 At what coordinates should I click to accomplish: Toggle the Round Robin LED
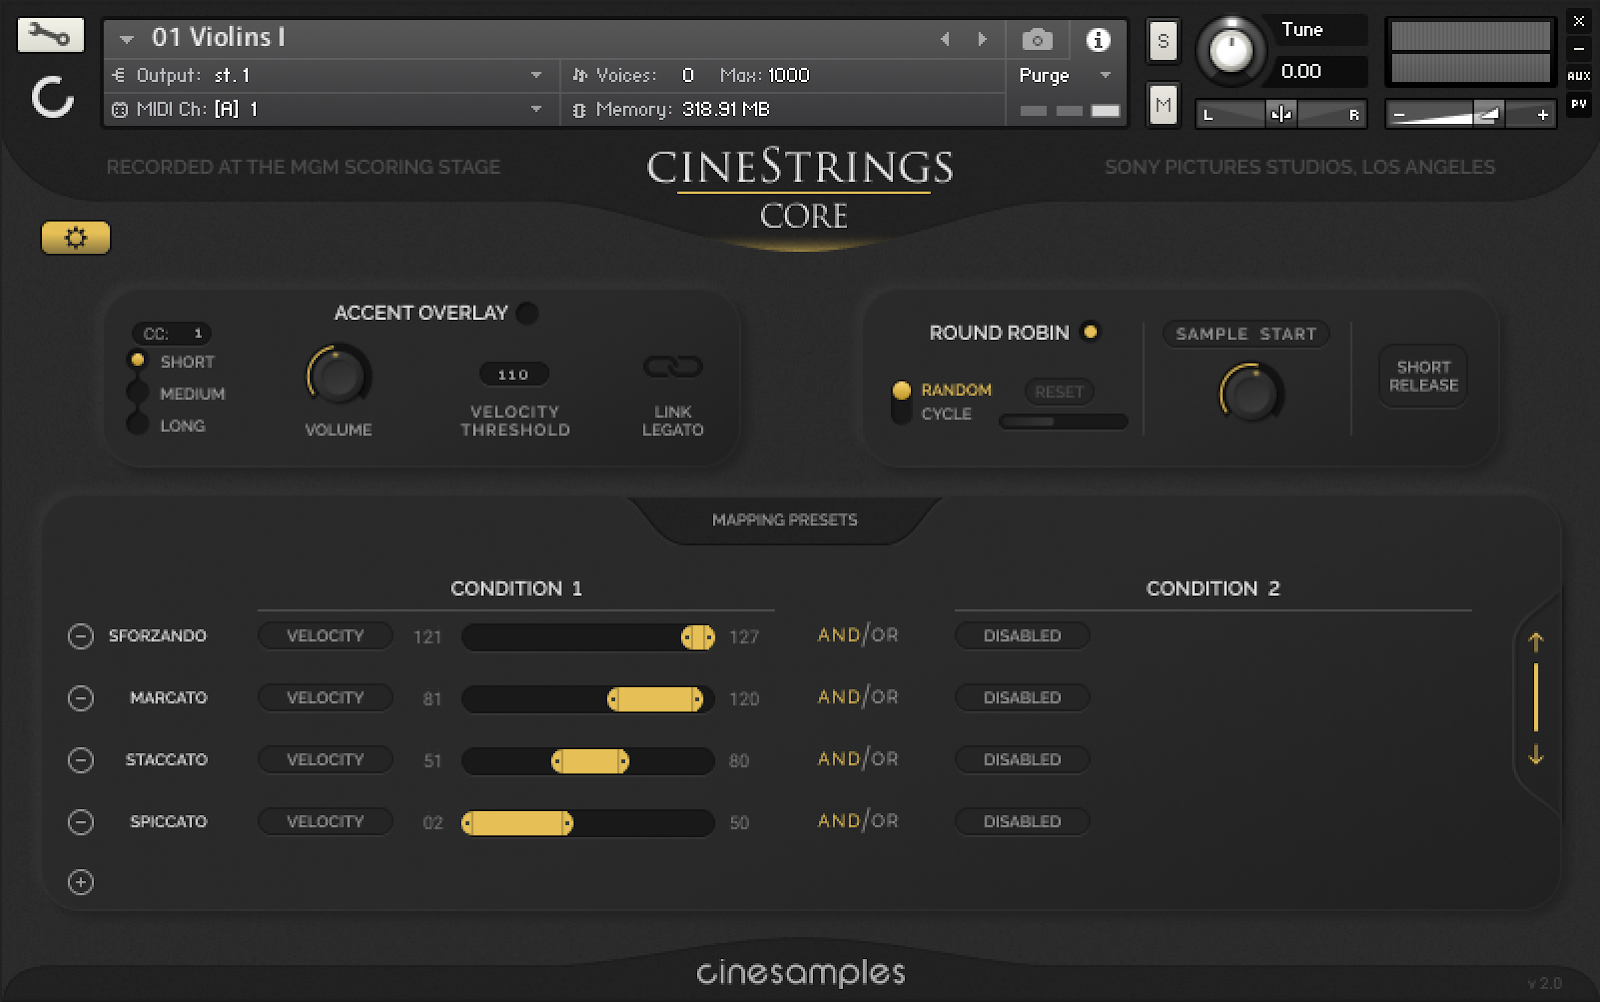1090,332
